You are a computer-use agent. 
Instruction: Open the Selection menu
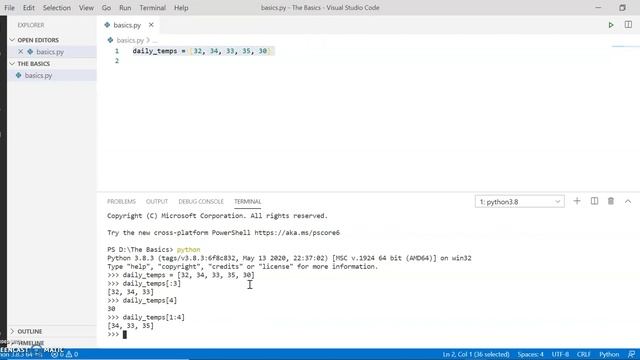pyautogui.click(x=57, y=8)
